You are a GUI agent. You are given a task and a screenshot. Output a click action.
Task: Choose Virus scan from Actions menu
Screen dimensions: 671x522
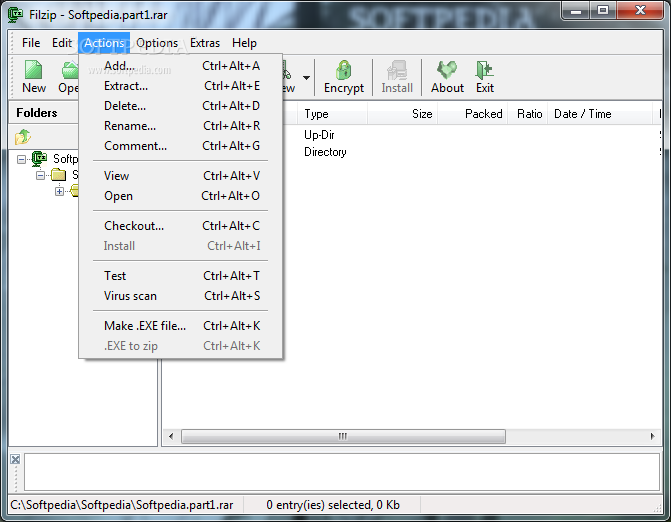click(181, 296)
